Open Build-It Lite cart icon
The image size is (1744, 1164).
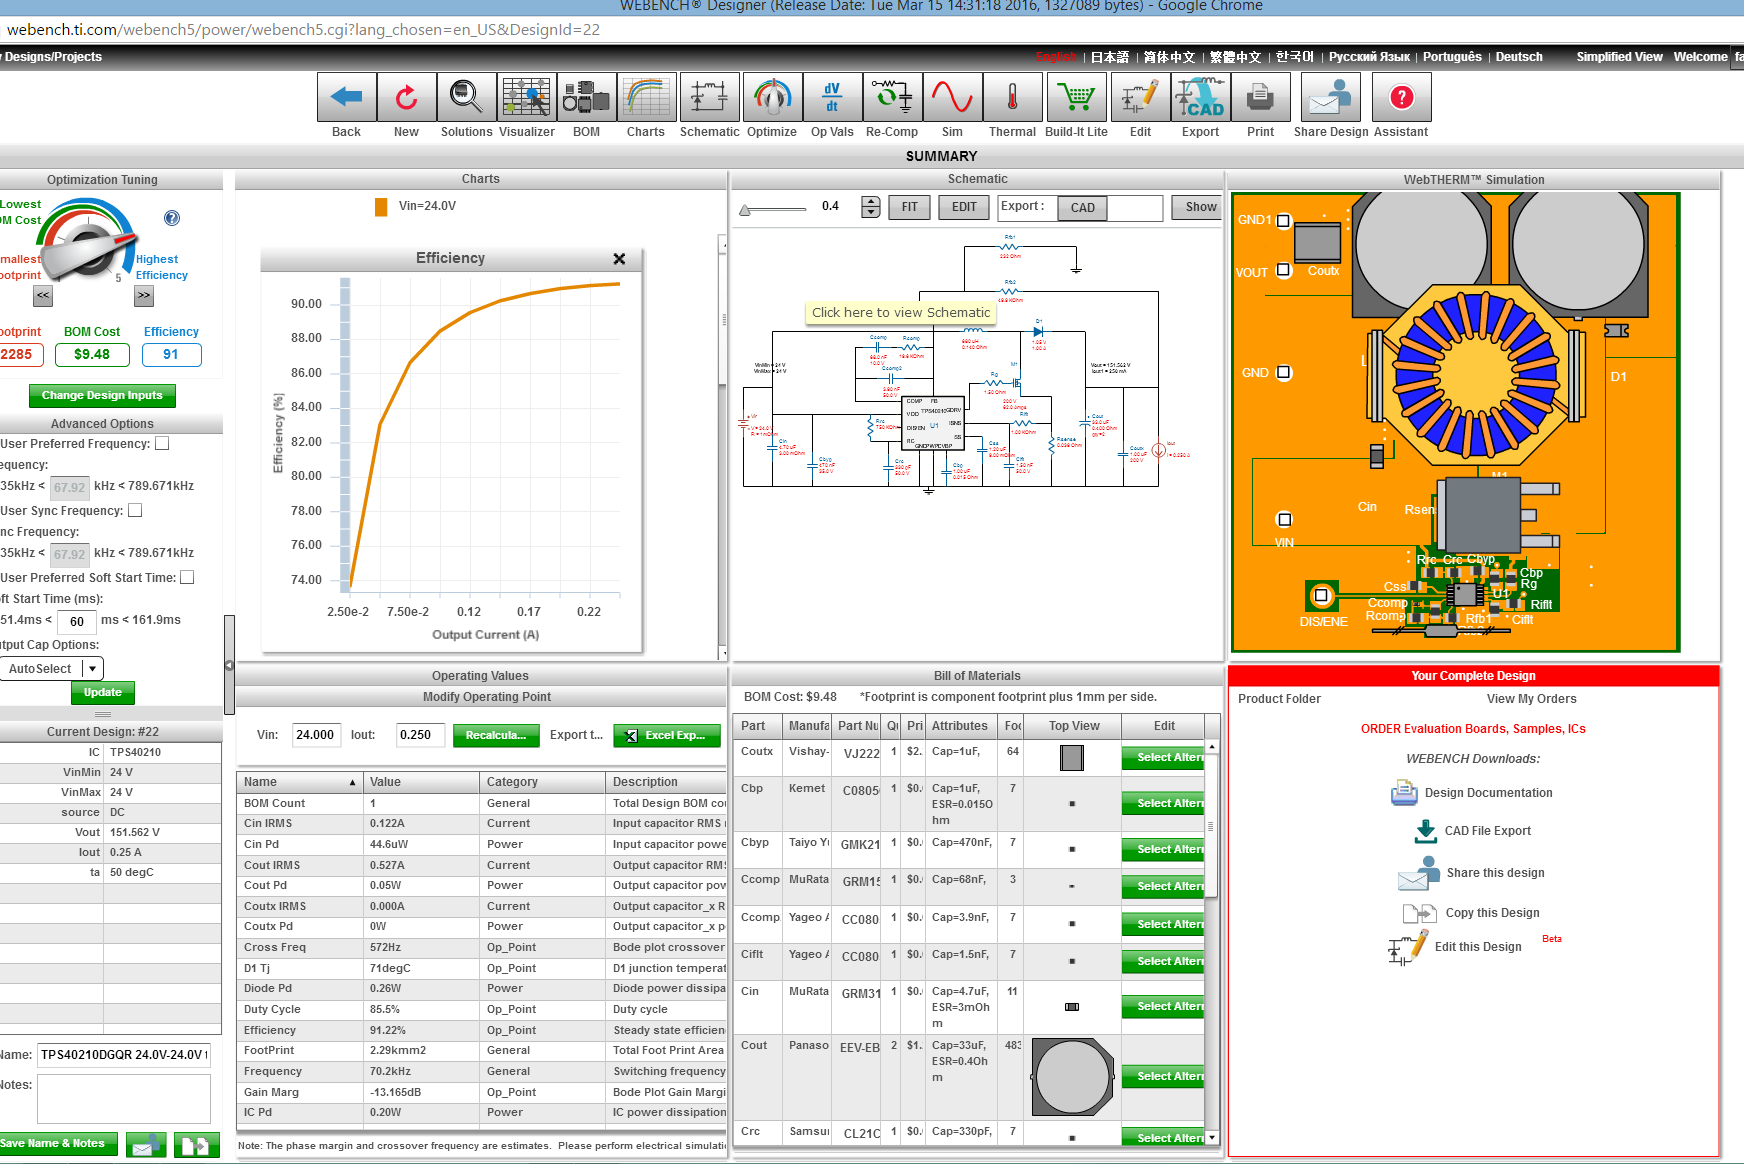pos(1076,98)
